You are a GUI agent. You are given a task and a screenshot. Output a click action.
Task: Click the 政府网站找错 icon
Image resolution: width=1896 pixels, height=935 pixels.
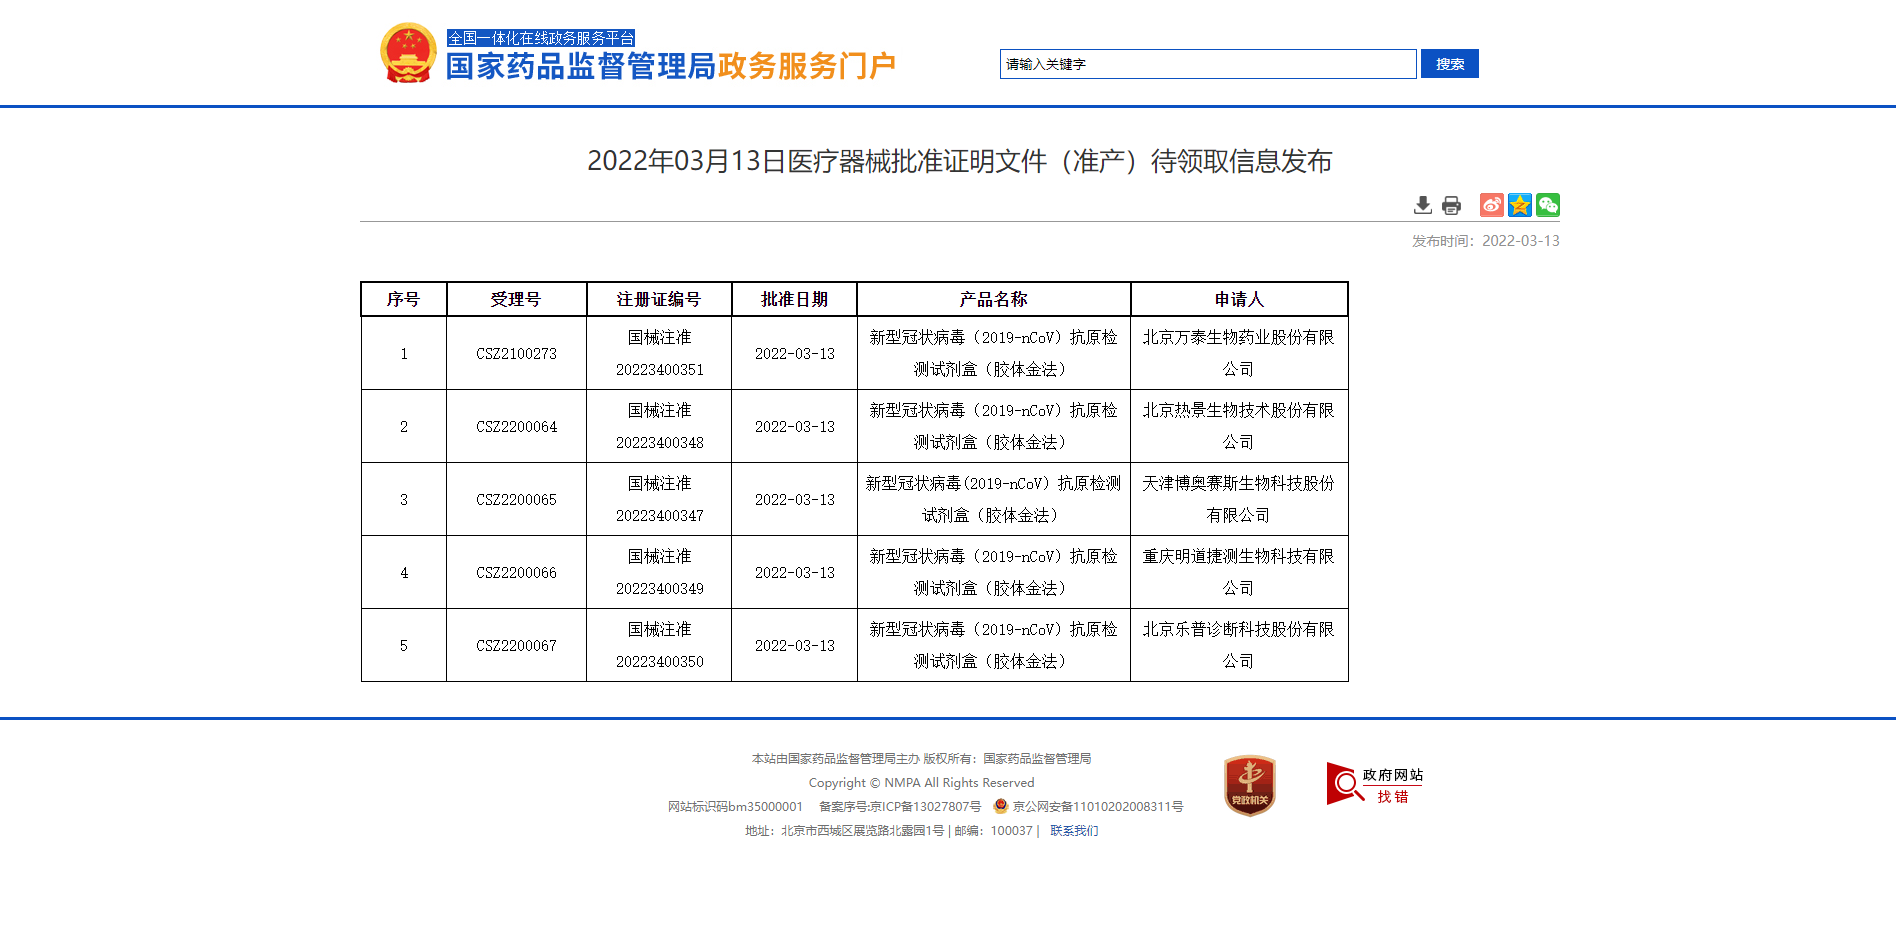coord(1374,785)
